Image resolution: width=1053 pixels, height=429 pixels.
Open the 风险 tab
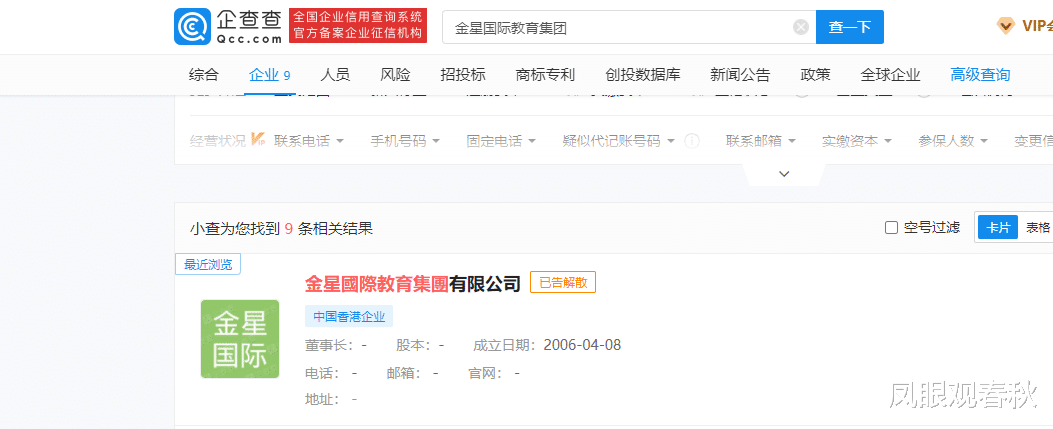(395, 75)
